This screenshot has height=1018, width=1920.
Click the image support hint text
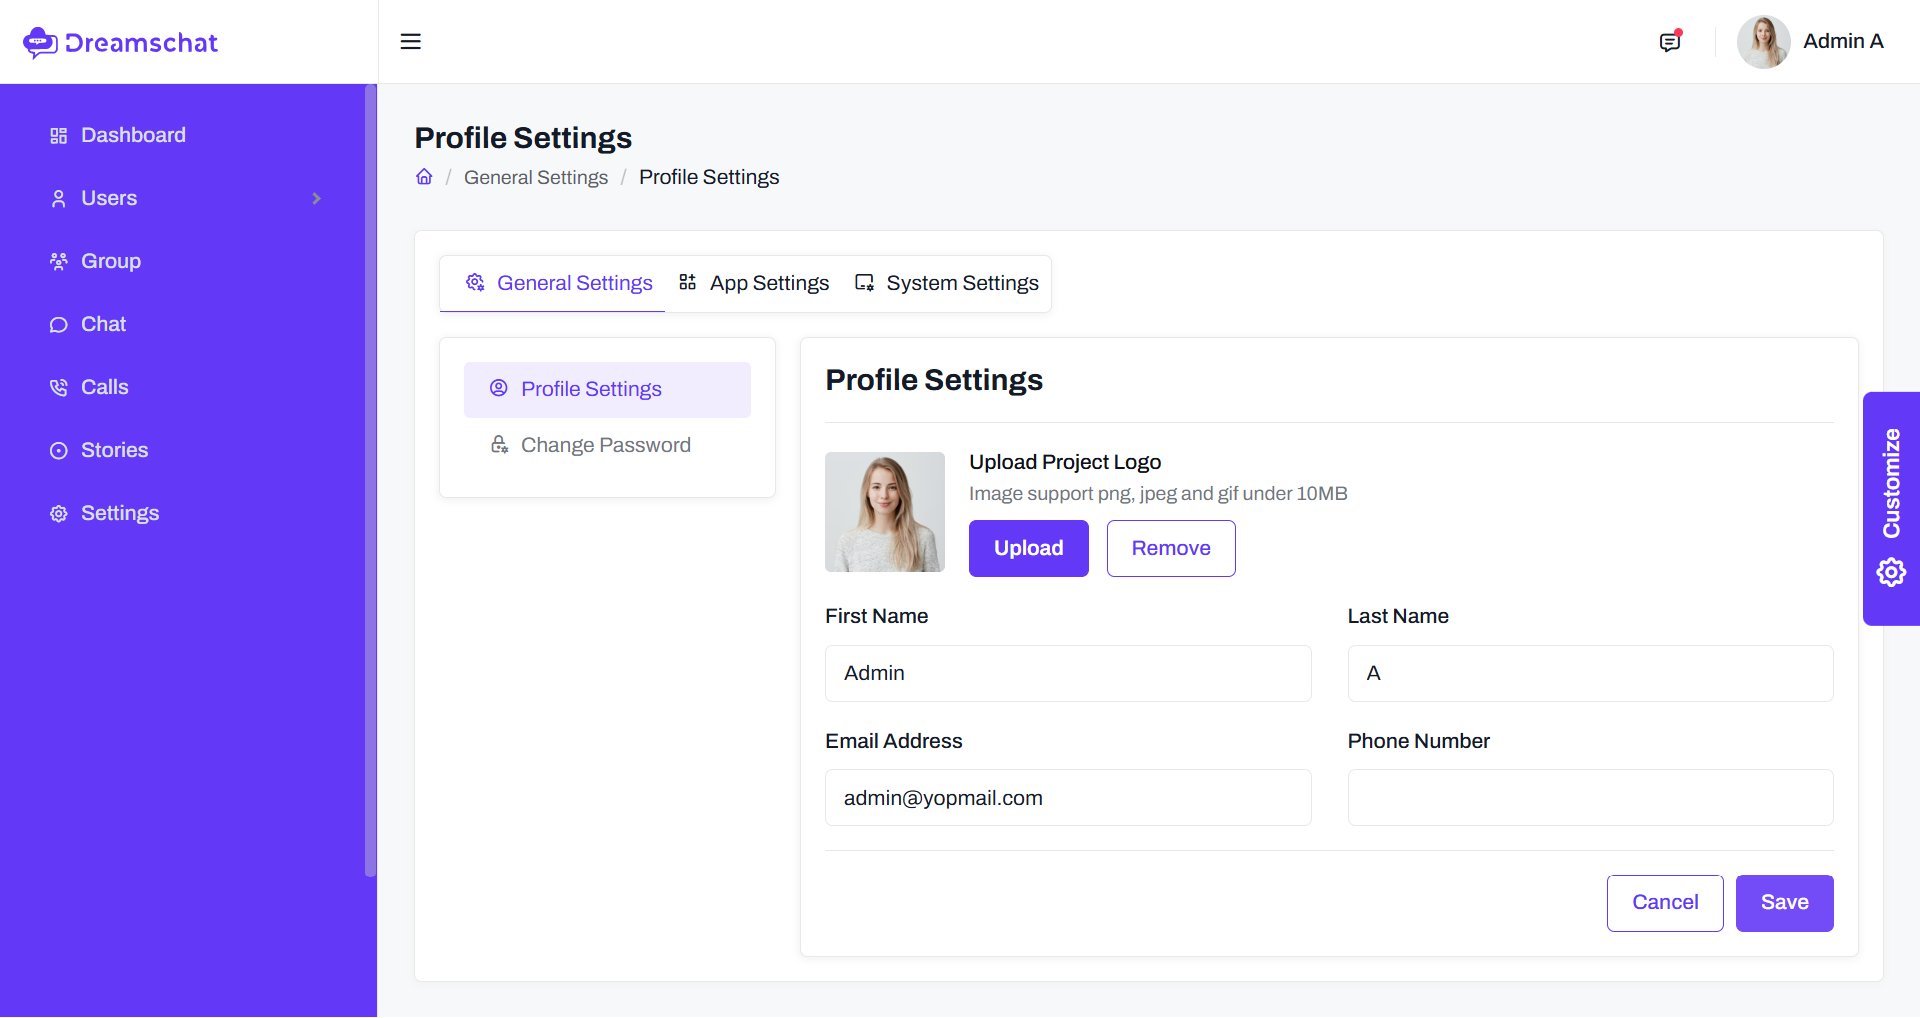(1158, 494)
